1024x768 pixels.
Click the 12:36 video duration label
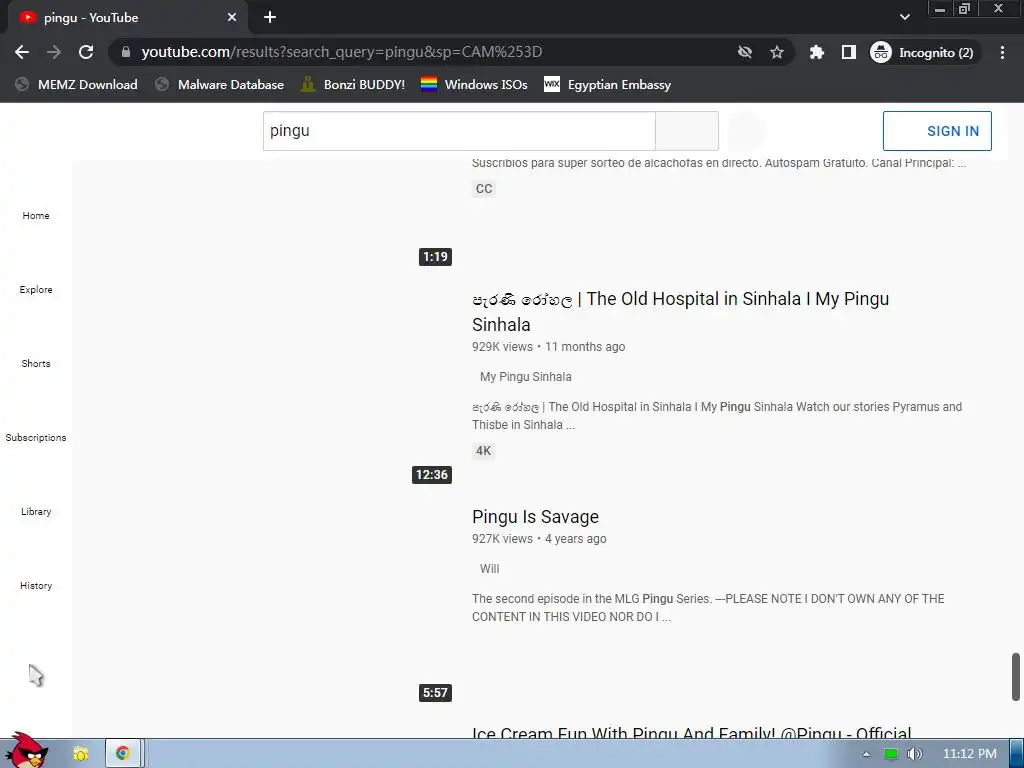coord(432,475)
